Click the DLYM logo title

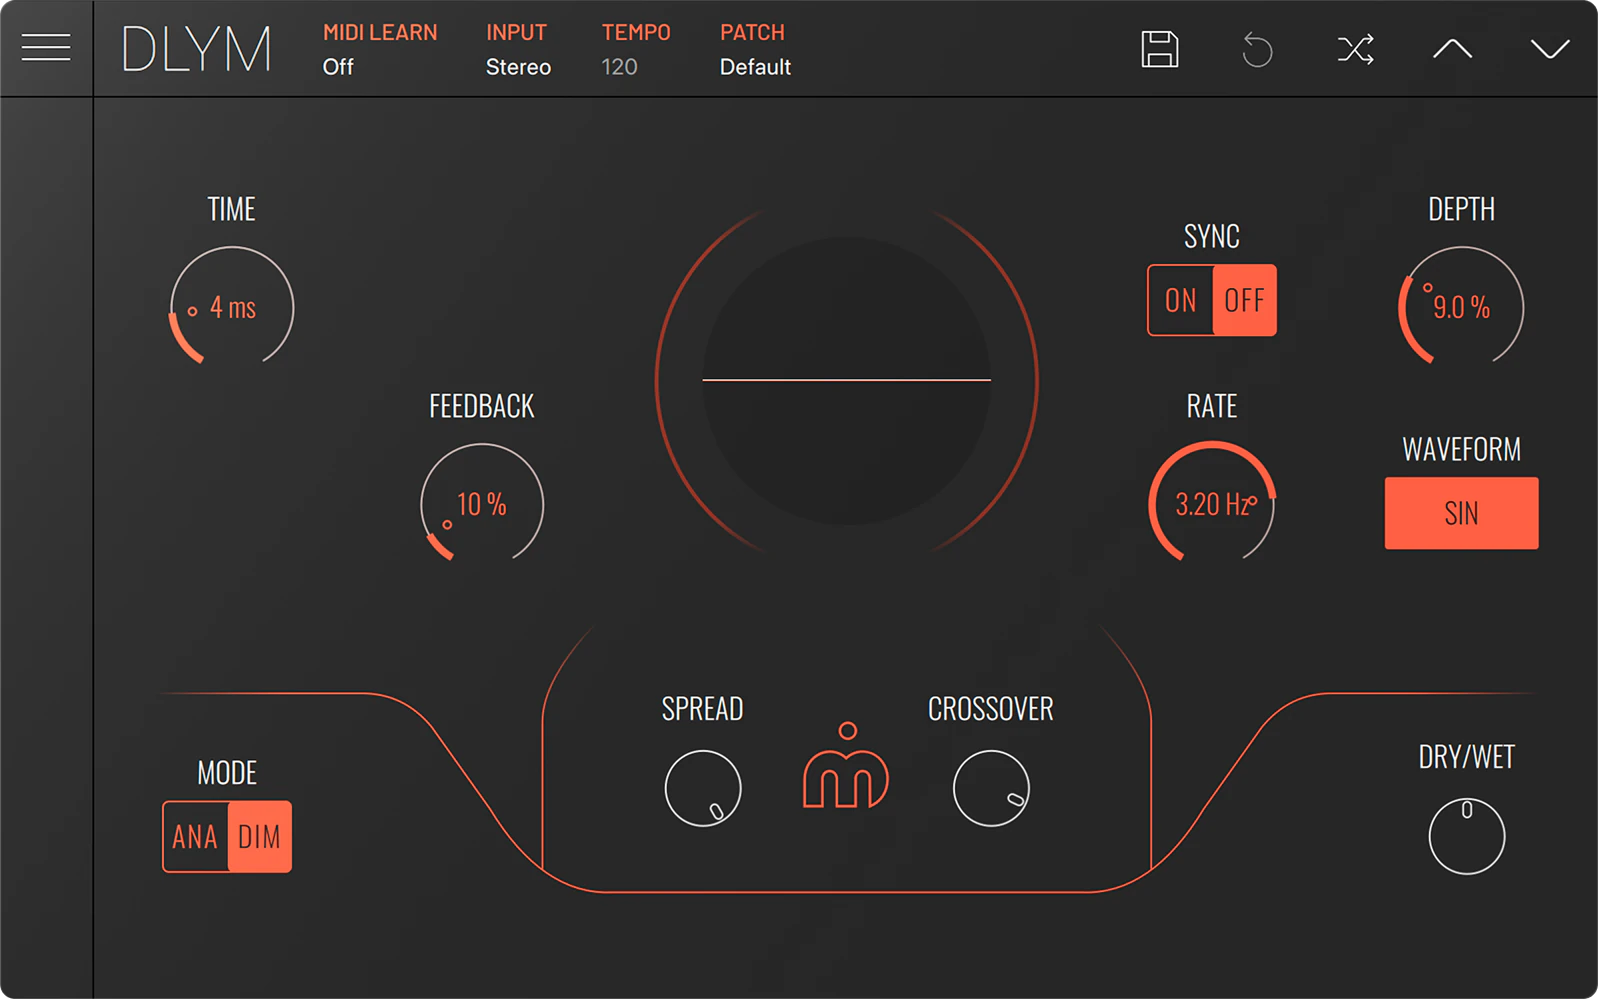click(197, 49)
